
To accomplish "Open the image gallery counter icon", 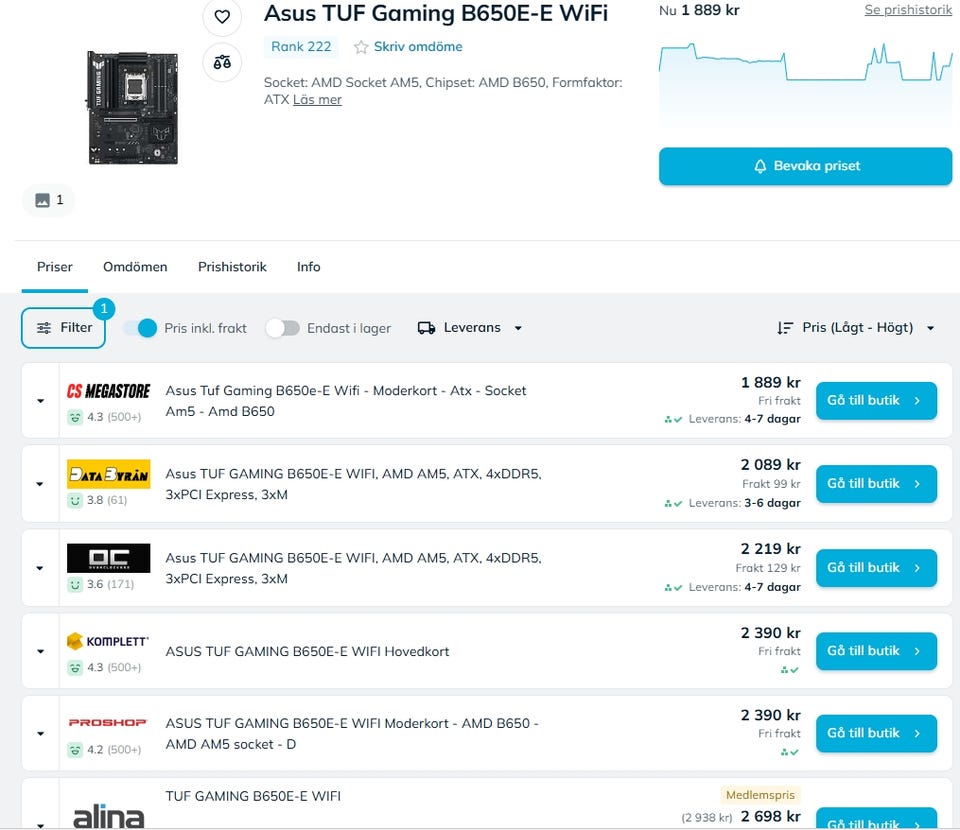I will (x=49, y=200).
